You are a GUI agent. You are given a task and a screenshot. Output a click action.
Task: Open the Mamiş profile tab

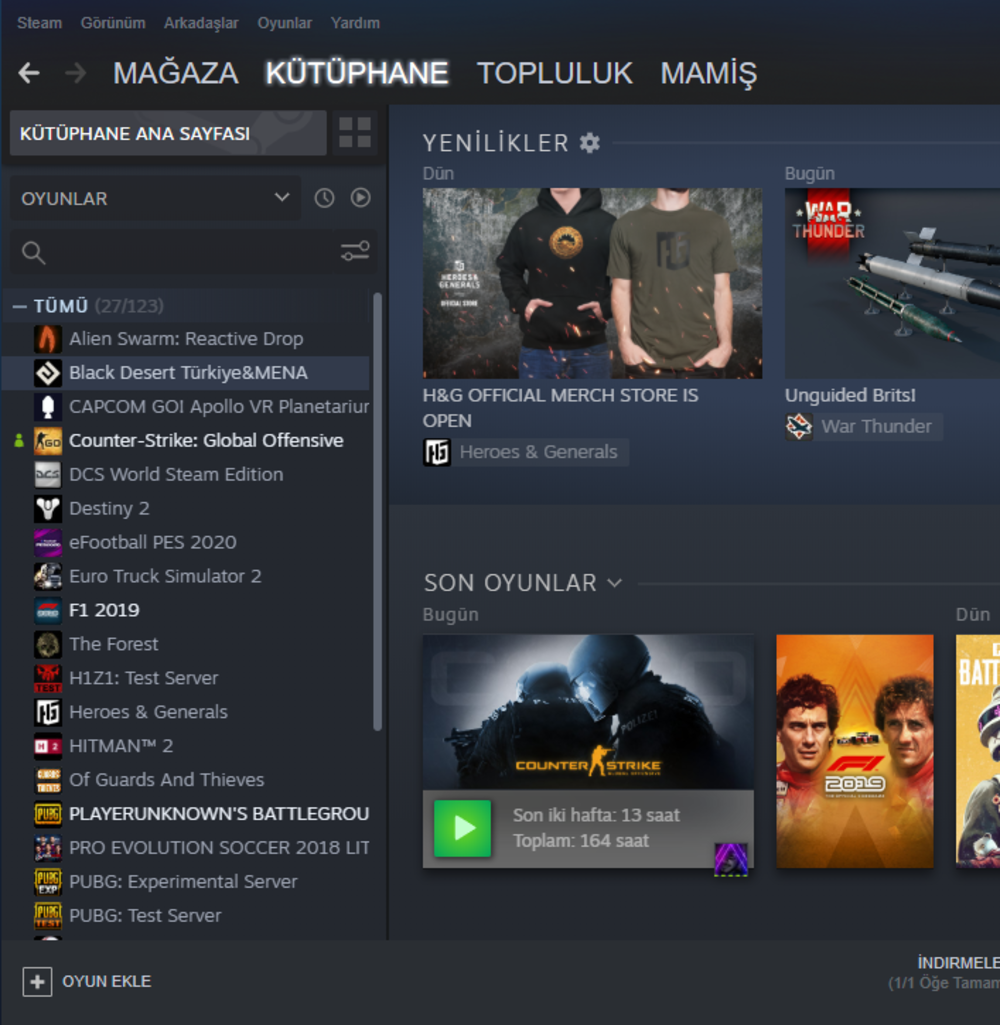coord(708,73)
